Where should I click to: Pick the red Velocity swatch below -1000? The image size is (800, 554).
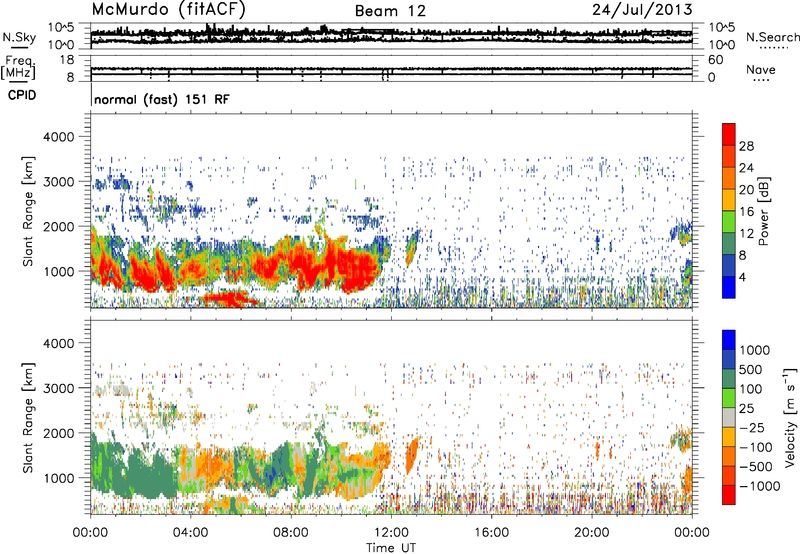(x=729, y=495)
